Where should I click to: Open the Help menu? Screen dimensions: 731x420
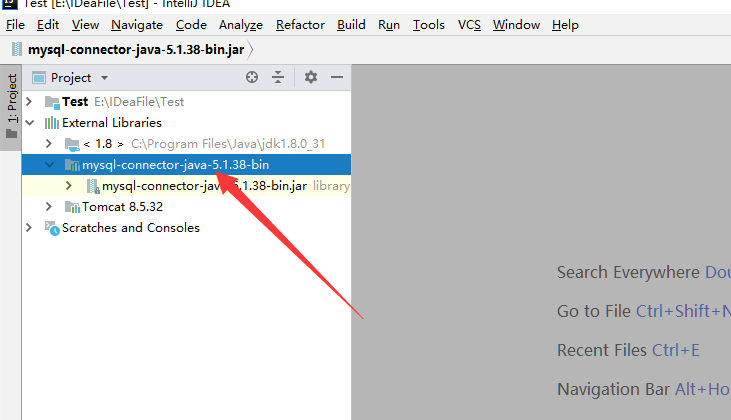pos(565,25)
